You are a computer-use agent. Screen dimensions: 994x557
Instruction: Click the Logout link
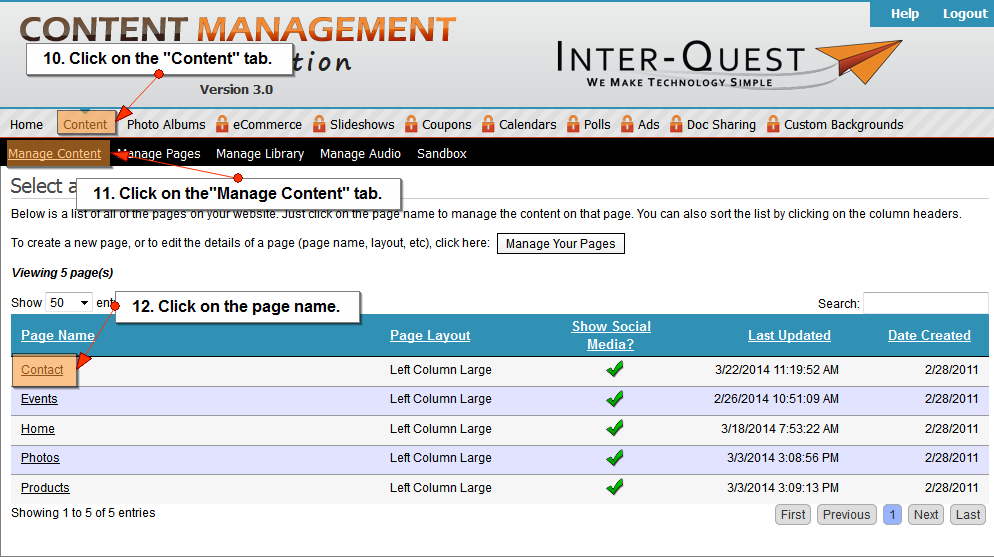pyautogui.click(x=964, y=14)
